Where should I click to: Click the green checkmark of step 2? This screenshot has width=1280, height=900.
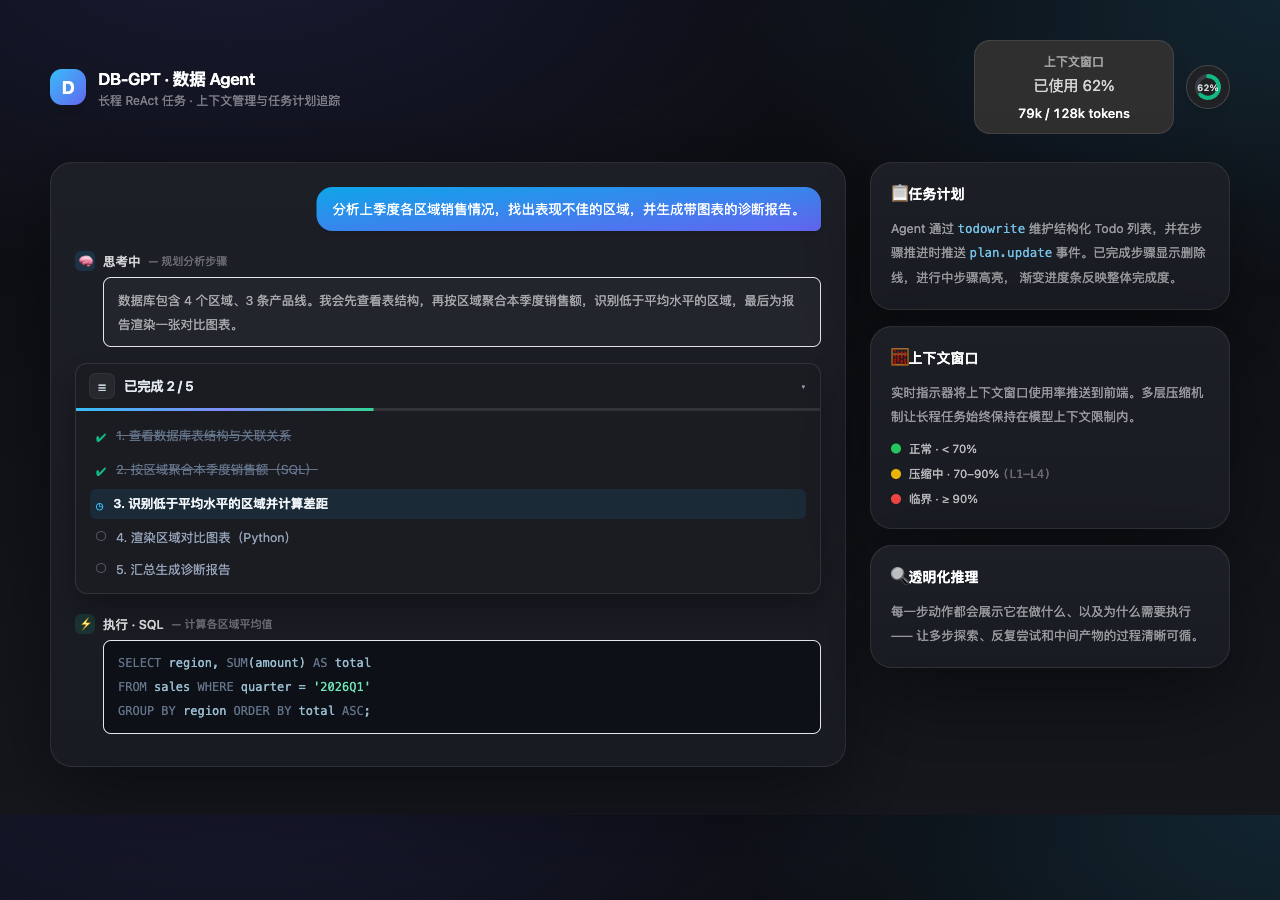tap(101, 470)
